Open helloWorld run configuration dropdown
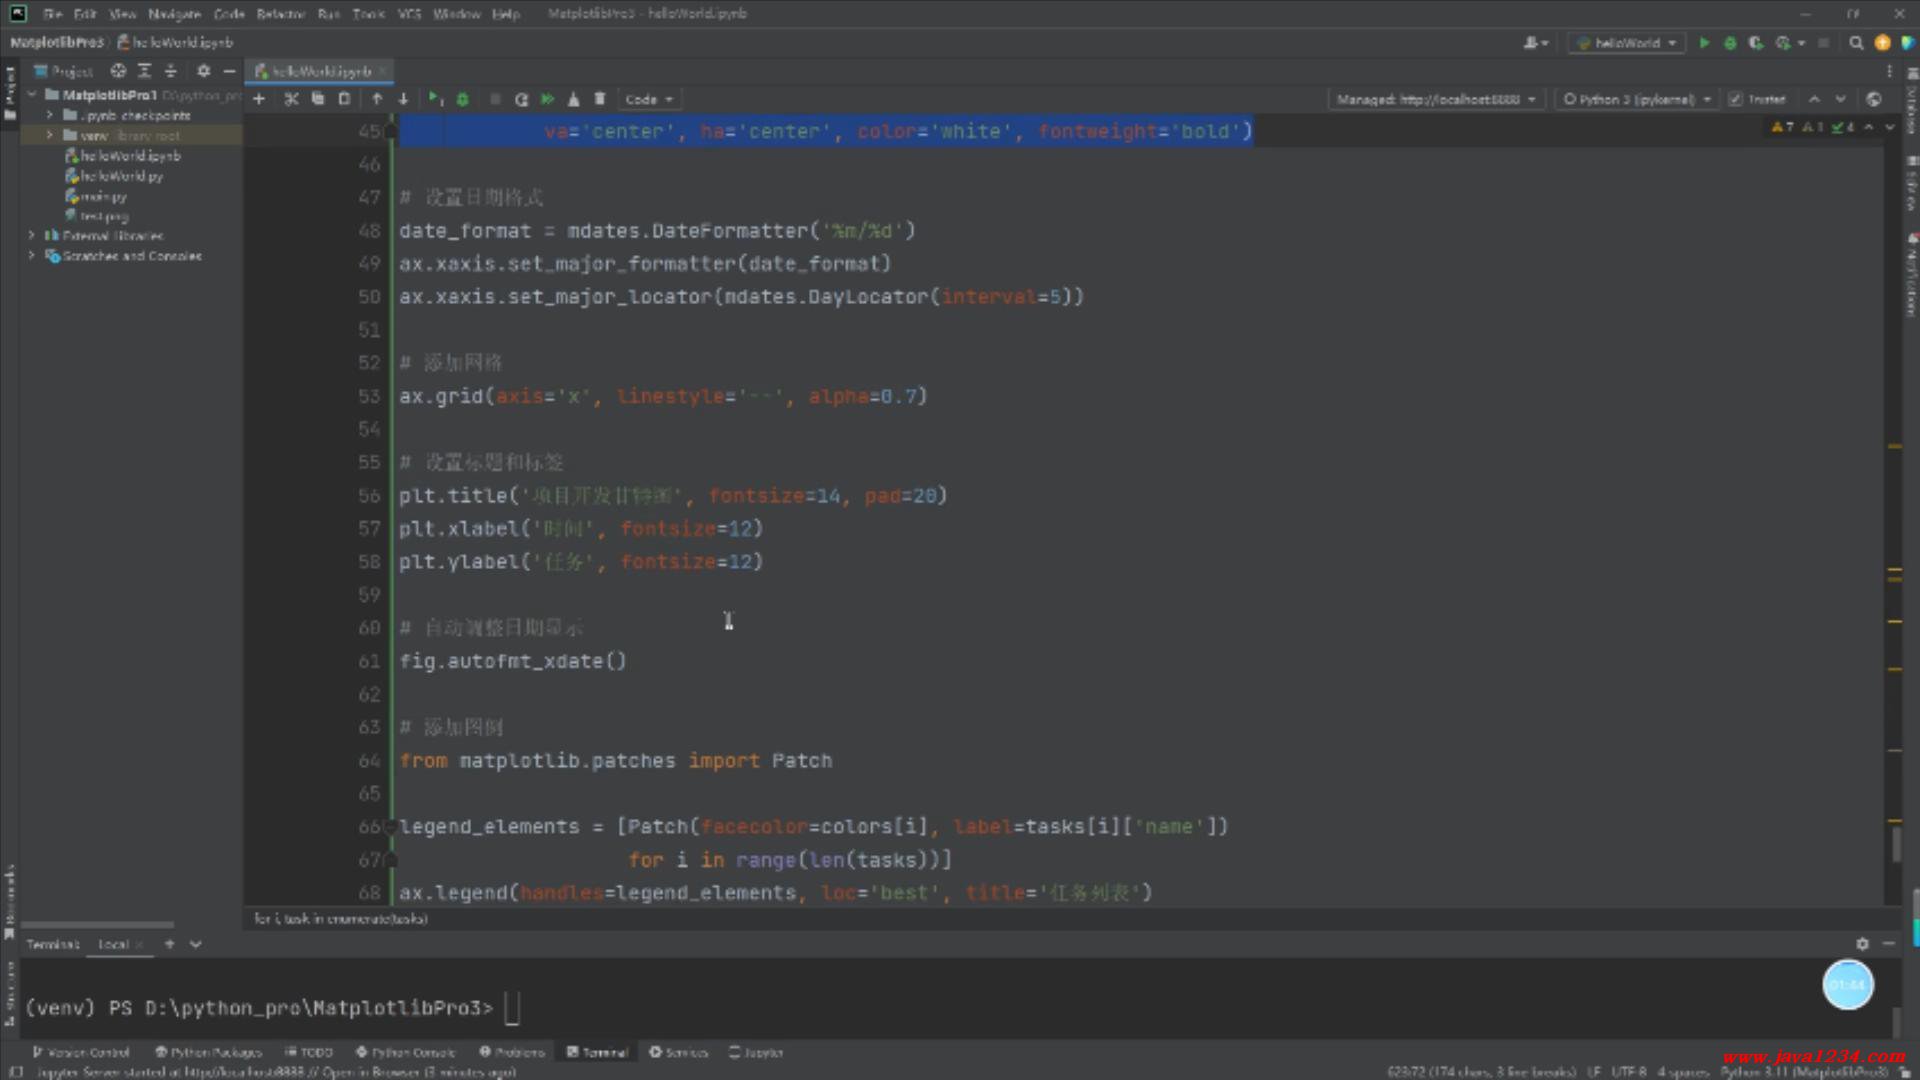 1627,43
